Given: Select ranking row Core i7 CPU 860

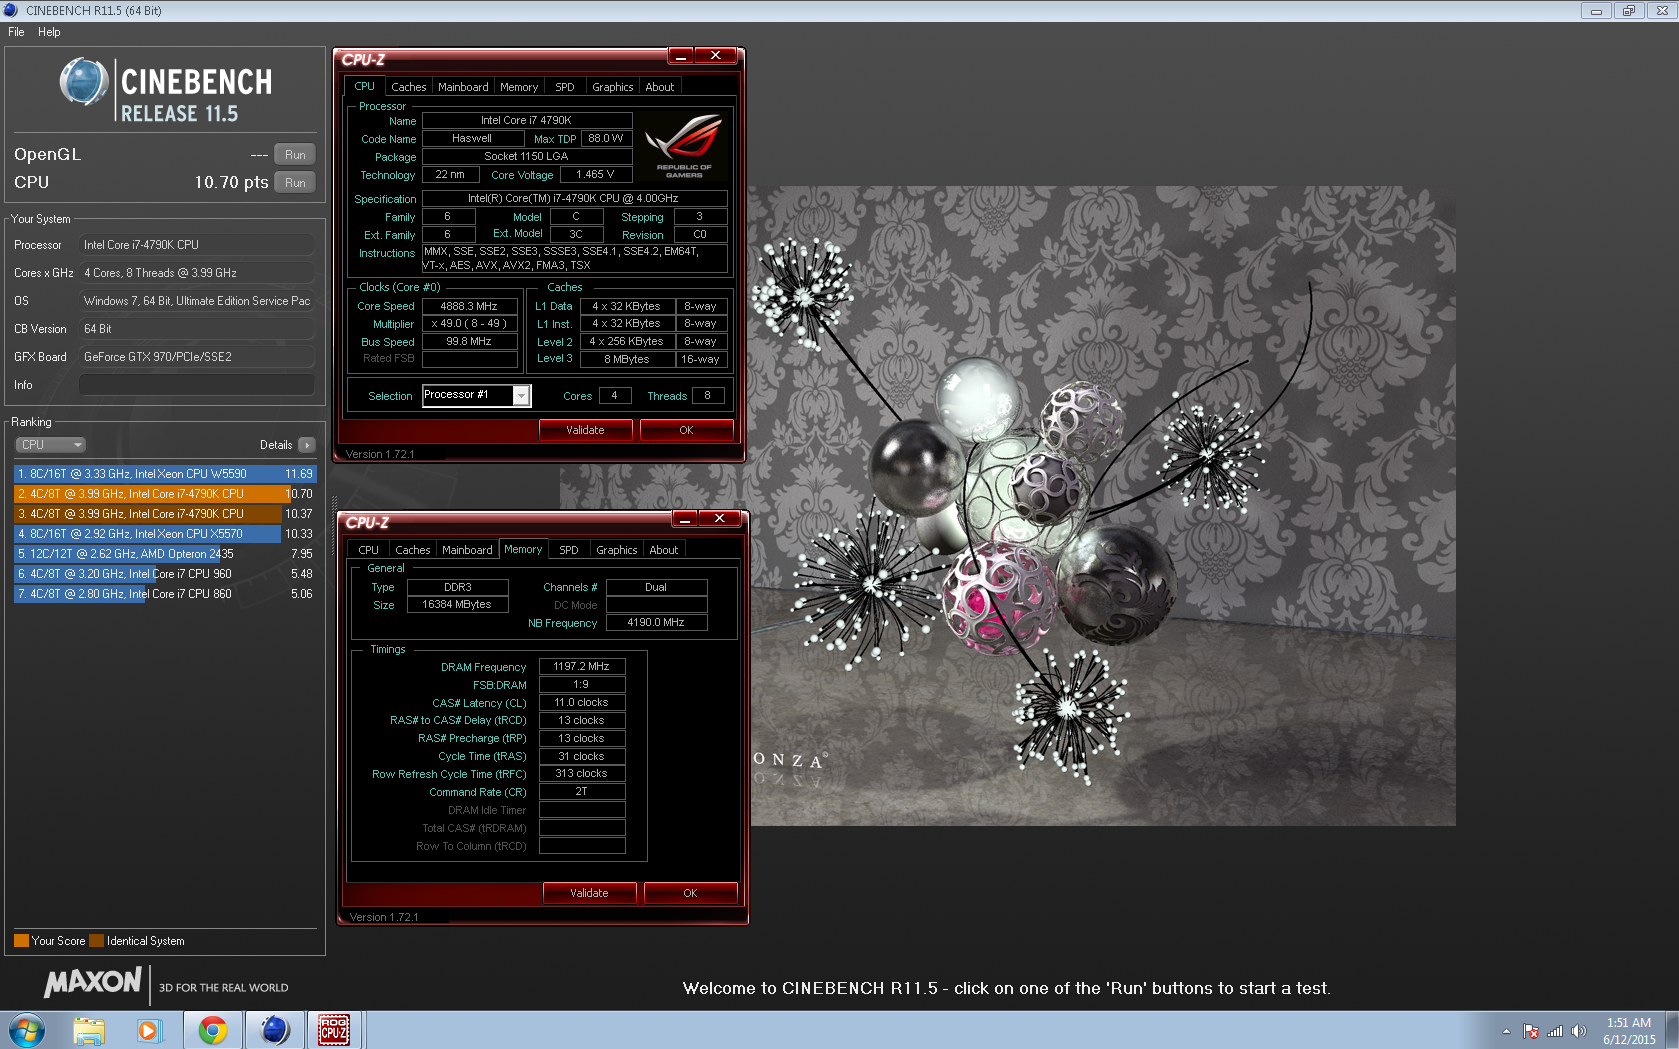Looking at the screenshot, I should click(165, 594).
